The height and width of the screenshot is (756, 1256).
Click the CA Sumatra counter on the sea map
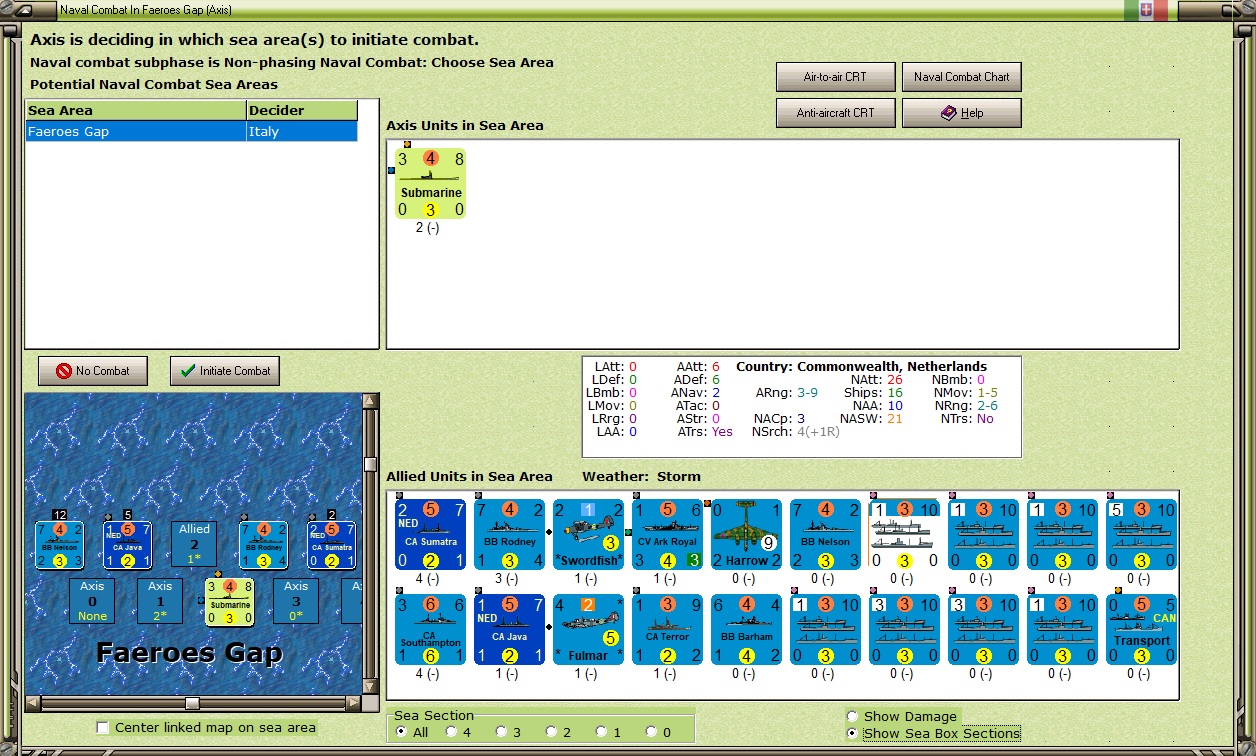[332, 545]
